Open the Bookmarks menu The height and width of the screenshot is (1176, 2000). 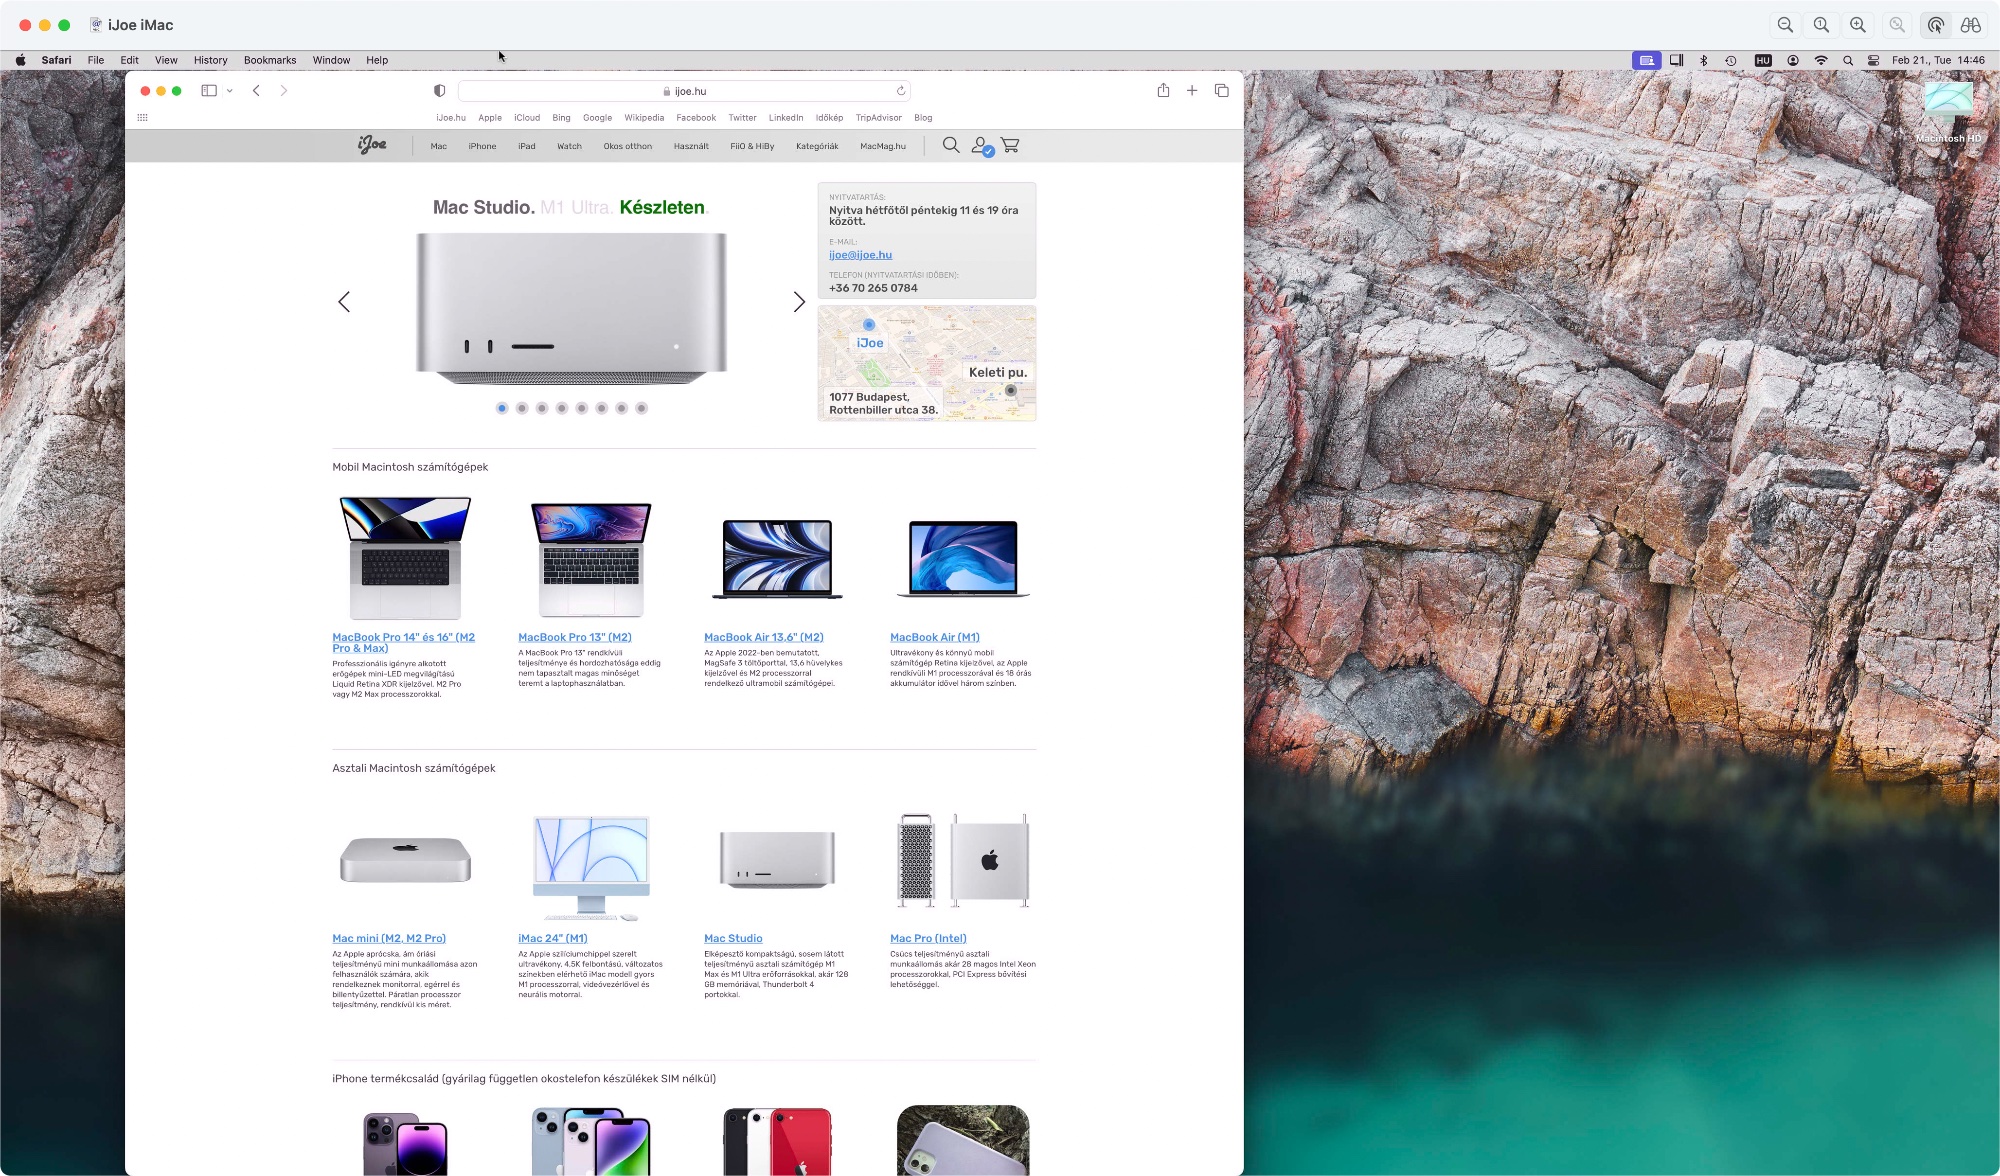click(270, 60)
